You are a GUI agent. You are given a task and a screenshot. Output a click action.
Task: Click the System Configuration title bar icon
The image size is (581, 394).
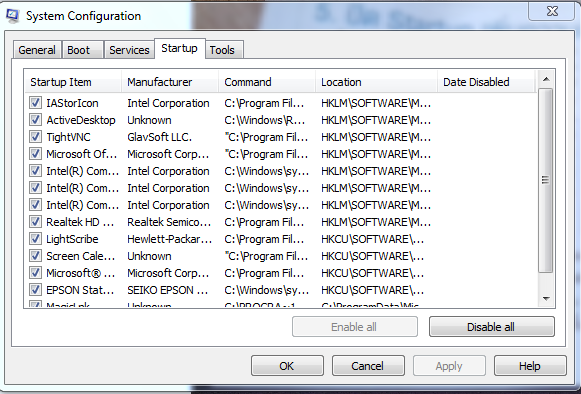click(12, 16)
